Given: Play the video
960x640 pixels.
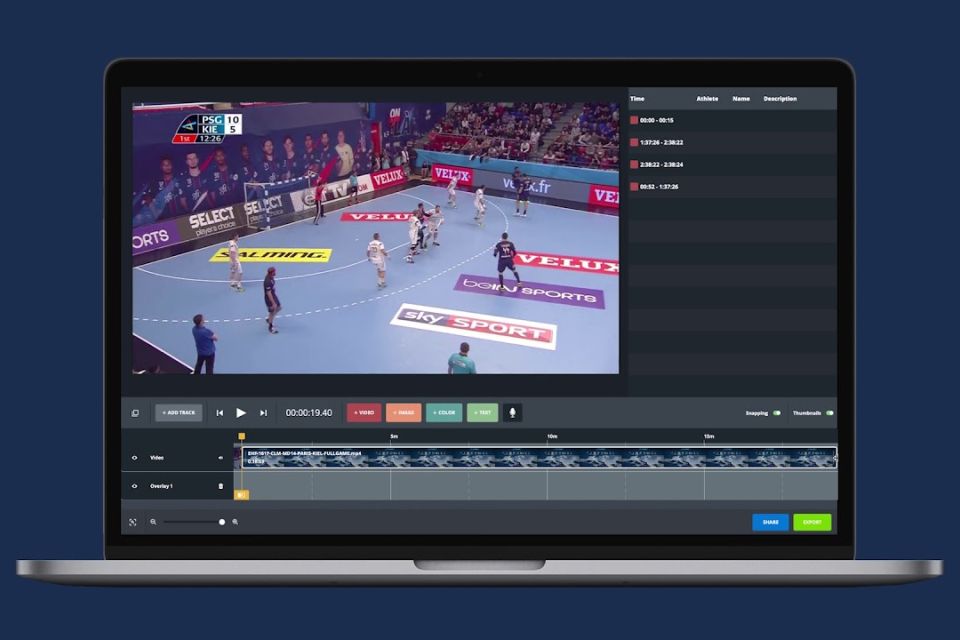Looking at the screenshot, I should click(241, 413).
